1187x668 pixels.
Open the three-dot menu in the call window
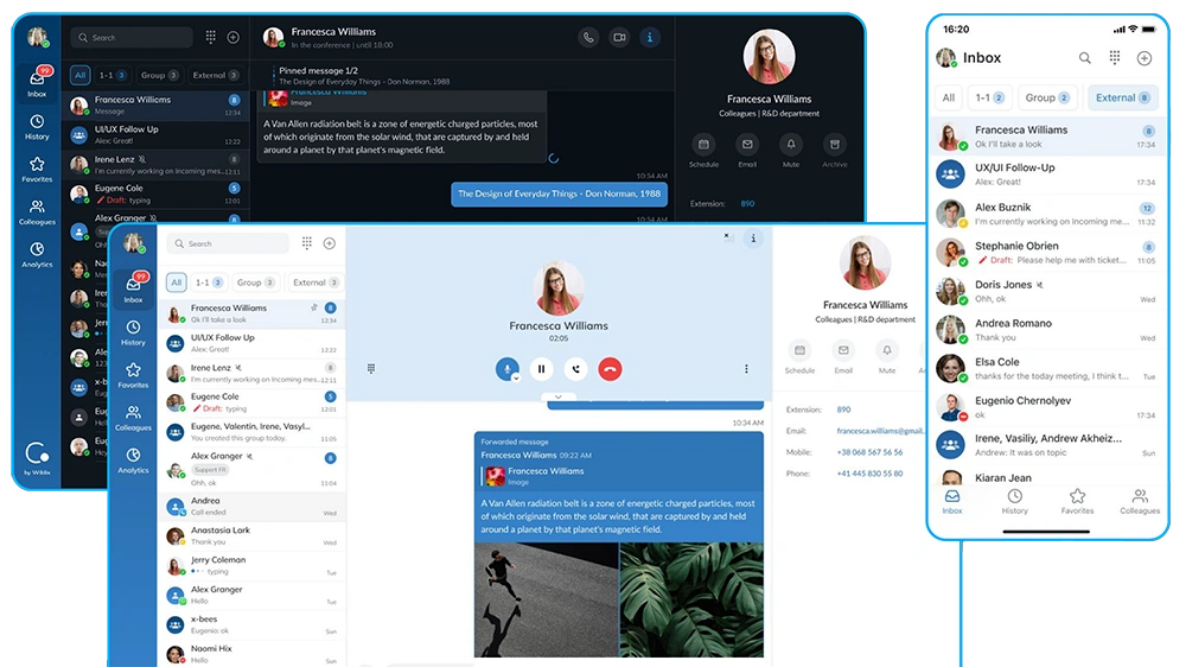pos(746,369)
